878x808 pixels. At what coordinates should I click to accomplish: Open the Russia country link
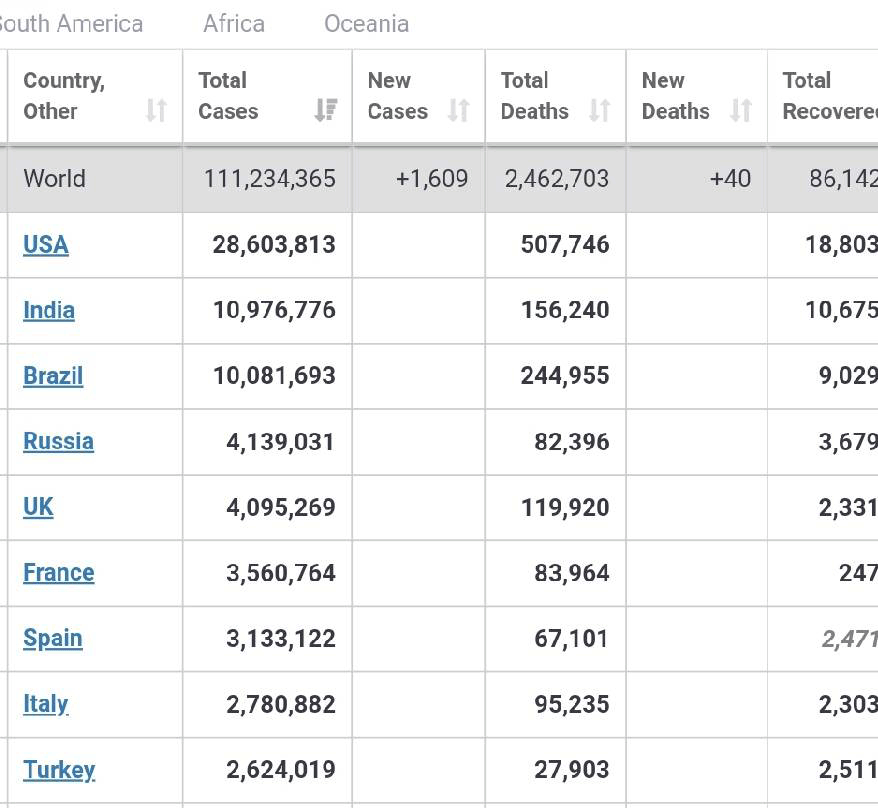[x=58, y=442]
